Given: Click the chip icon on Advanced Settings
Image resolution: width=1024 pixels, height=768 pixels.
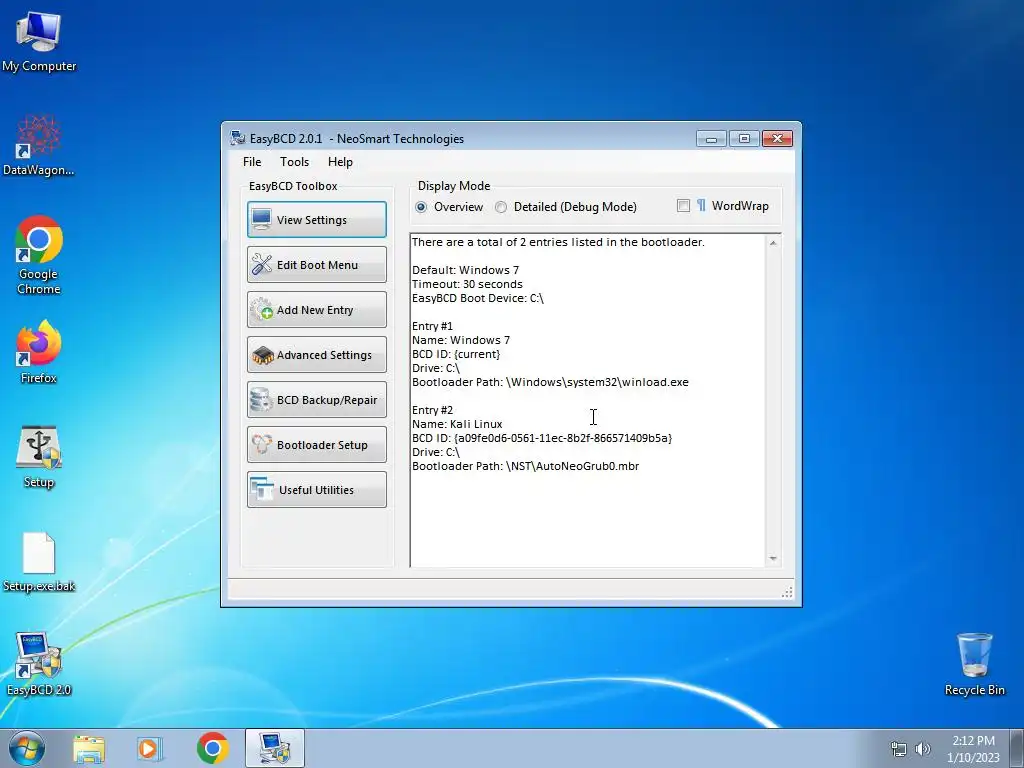Looking at the screenshot, I should pos(263,355).
